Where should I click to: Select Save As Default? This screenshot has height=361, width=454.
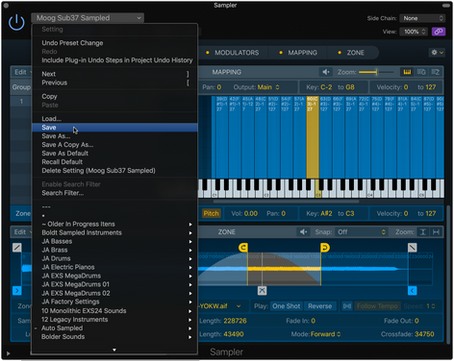tap(115, 153)
